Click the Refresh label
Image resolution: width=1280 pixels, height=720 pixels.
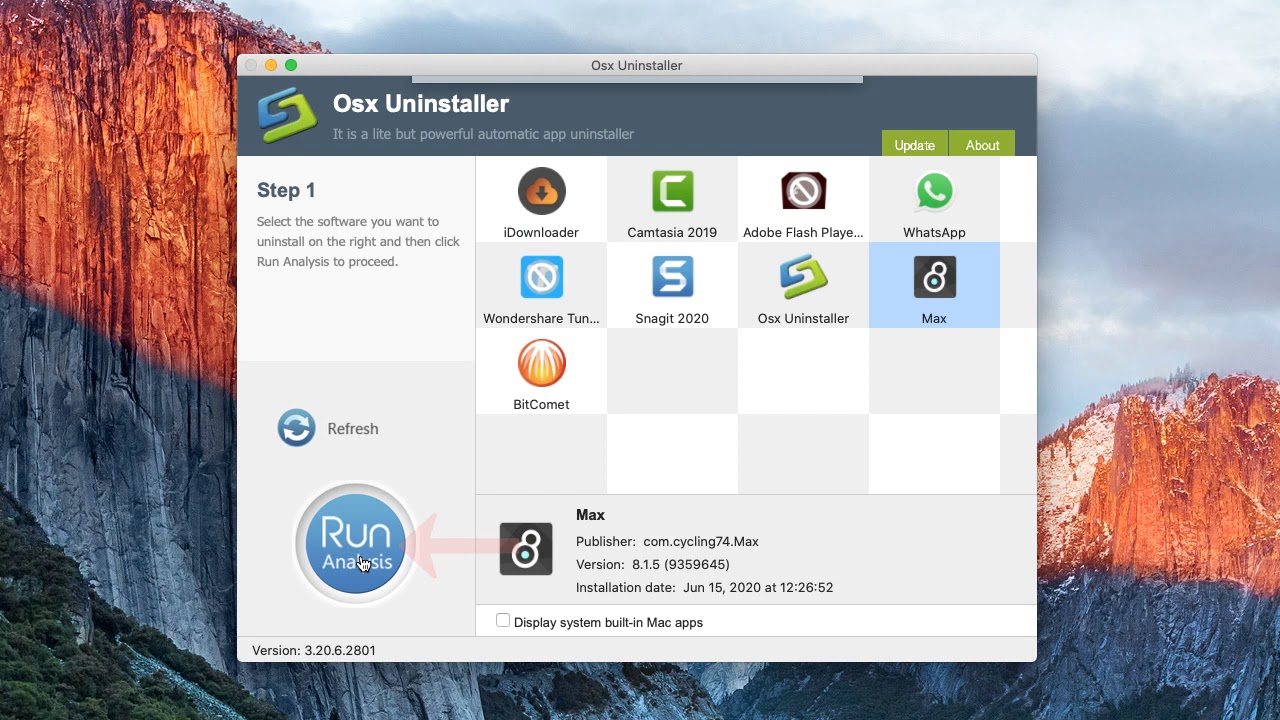353,429
